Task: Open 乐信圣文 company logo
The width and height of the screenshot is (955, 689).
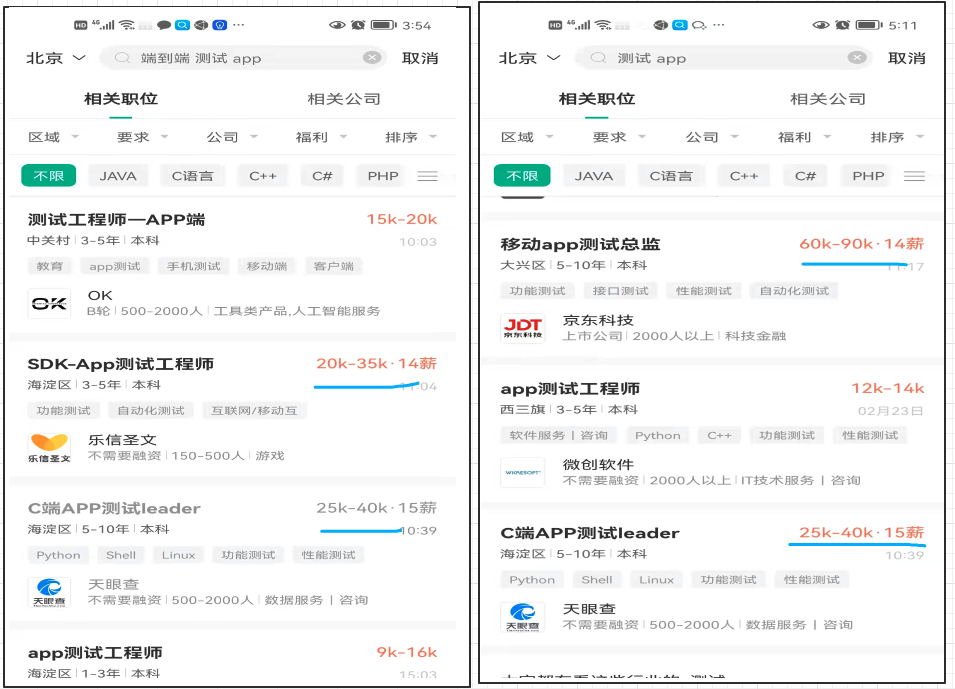Action: pos(49,448)
